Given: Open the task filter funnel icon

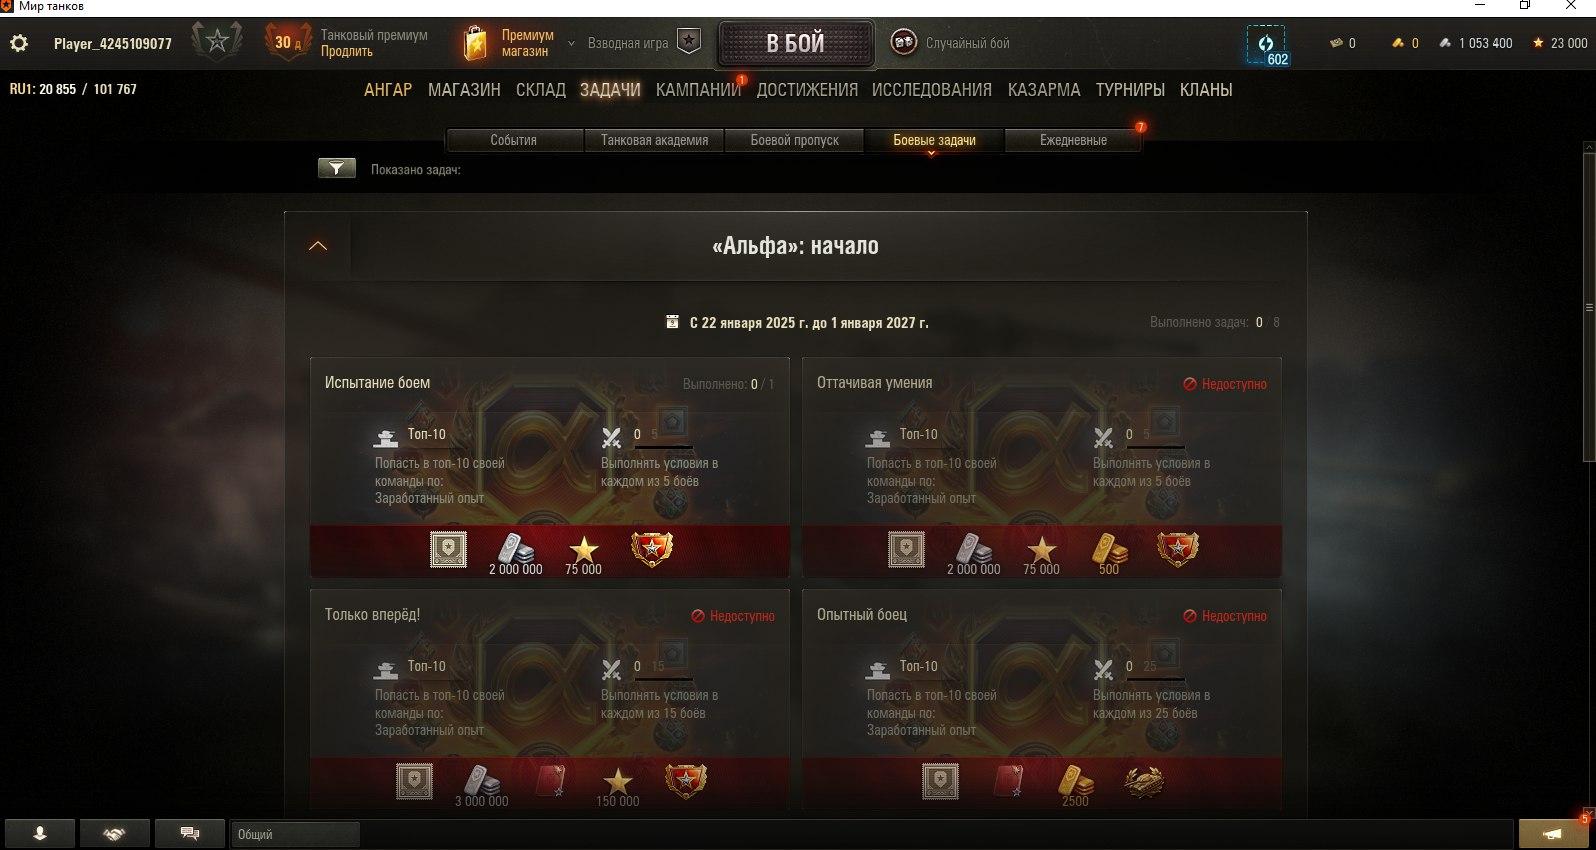Looking at the screenshot, I should point(337,168).
